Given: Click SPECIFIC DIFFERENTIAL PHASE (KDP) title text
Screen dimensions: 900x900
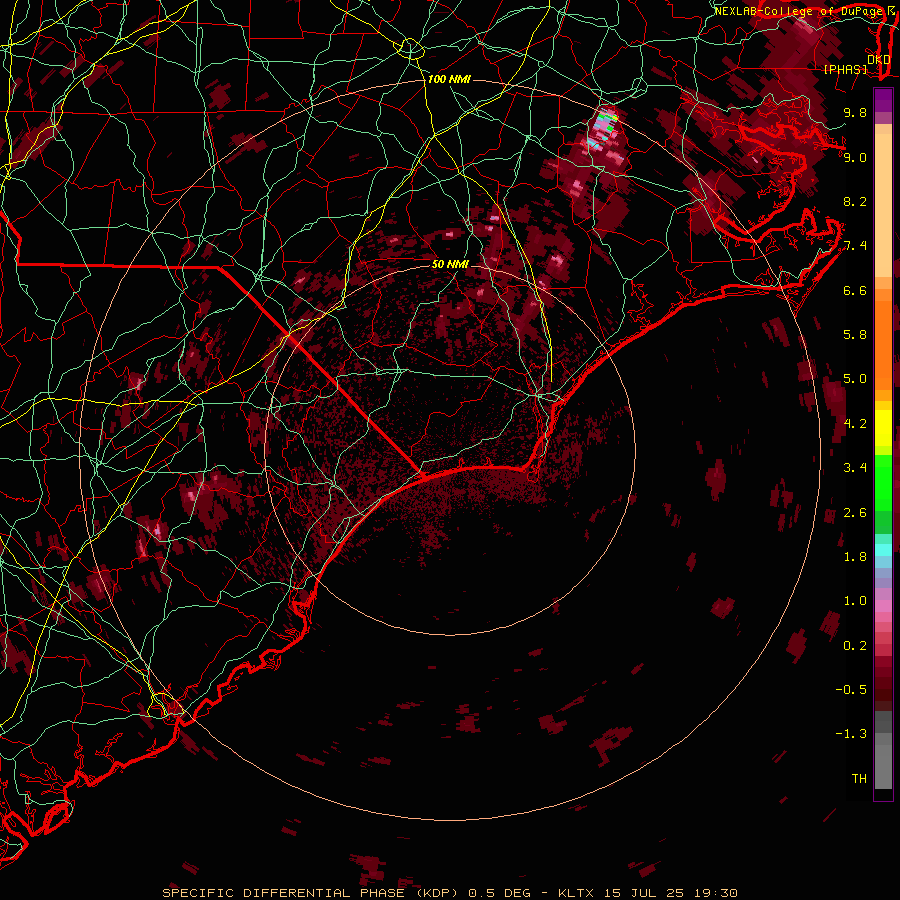Looking at the screenshot, I should [312, 893].
